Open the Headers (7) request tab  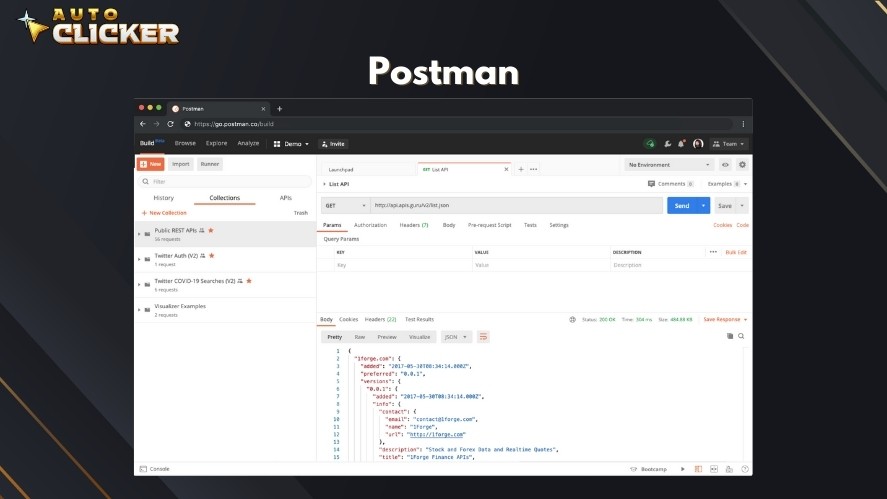414,225
